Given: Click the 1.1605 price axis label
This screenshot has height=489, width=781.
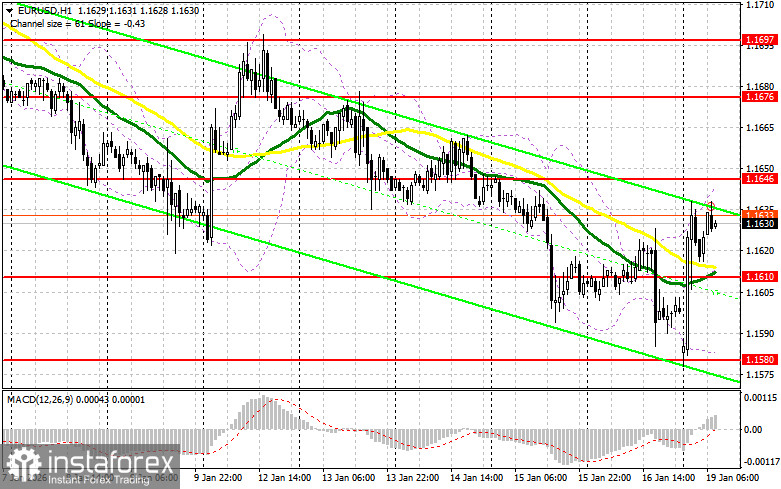Looking at the screenshot, I should pyautogui.click(x=760, y=292).
